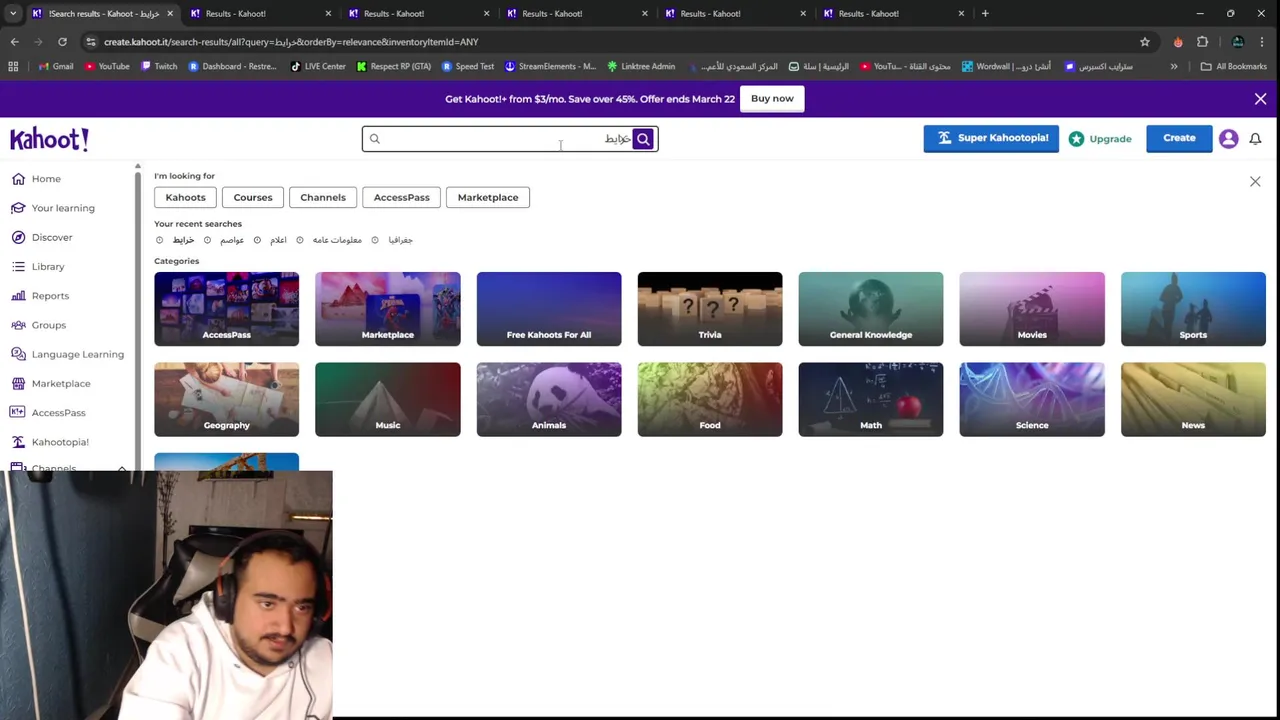Open the Music category card
Viewport: 1280px width, 720px height.
pos(388,399)
